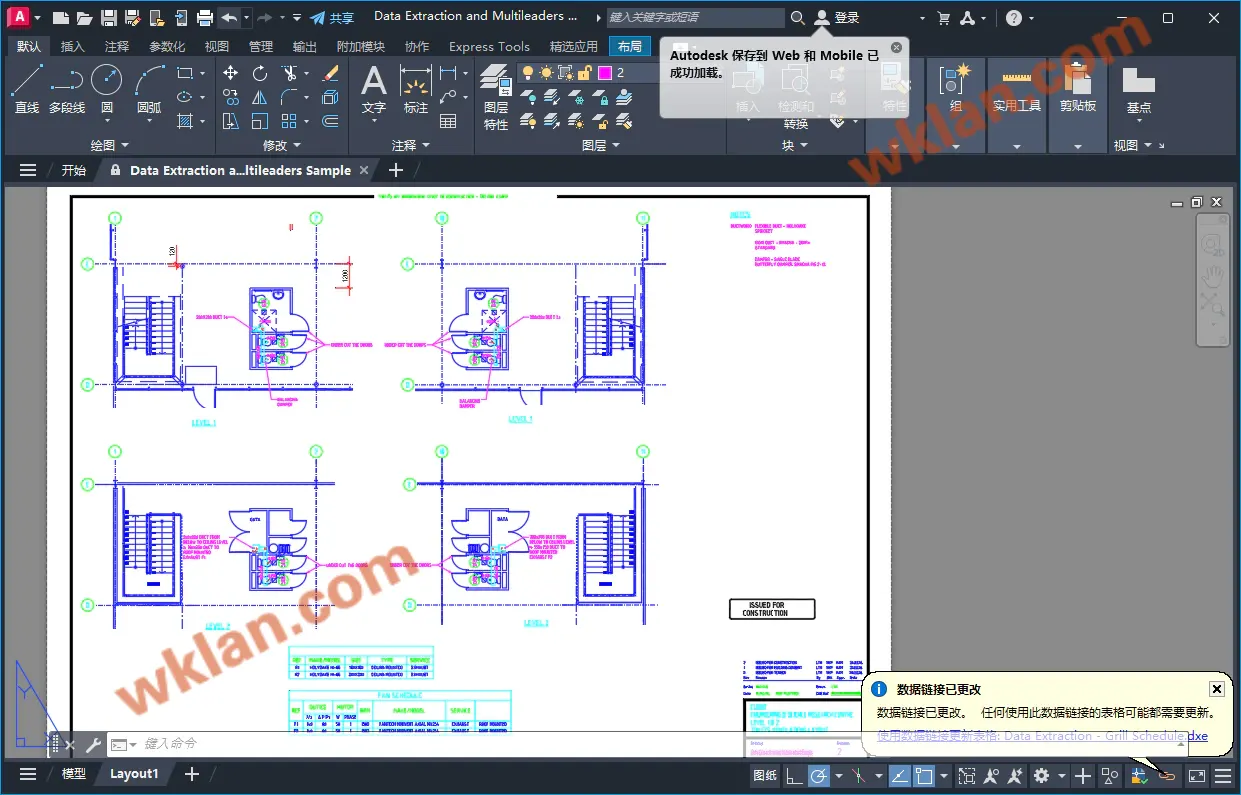Select the Stretch tool
This screenshot has height=795, width=1241.
(230, 121)
